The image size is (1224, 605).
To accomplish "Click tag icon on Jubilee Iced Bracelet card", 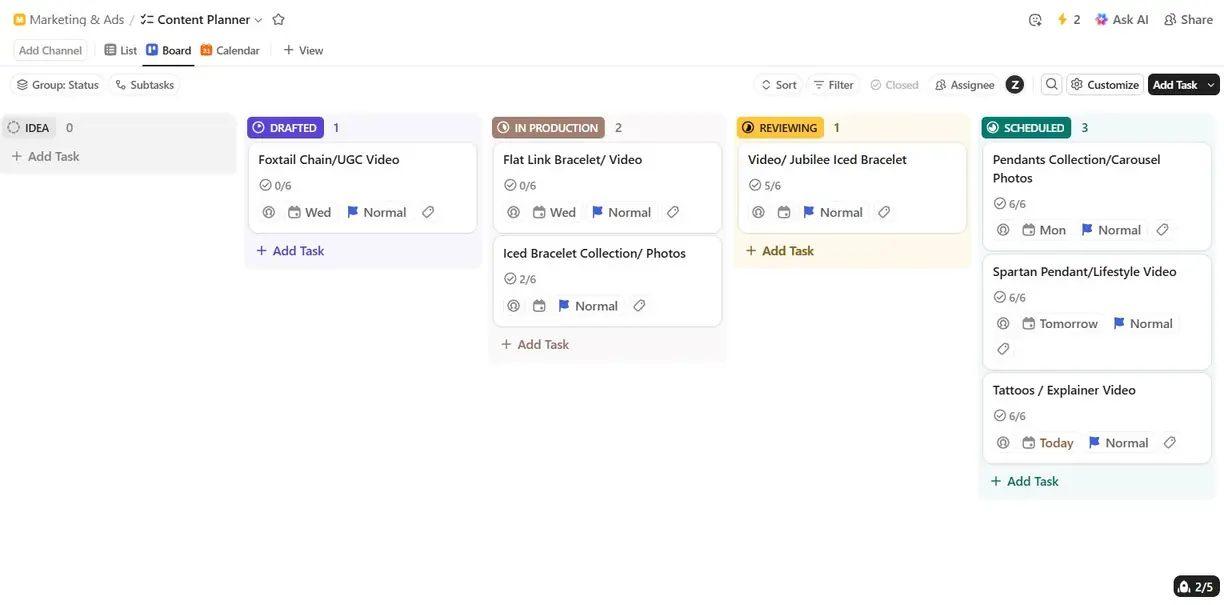I will point(884,212).
